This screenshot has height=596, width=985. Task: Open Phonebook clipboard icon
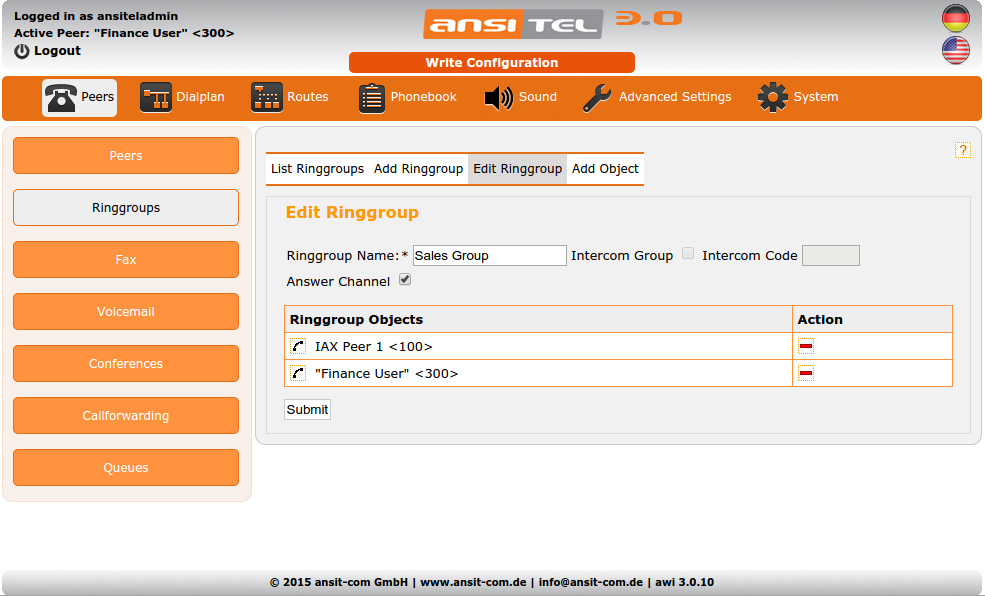pos(371,98)
